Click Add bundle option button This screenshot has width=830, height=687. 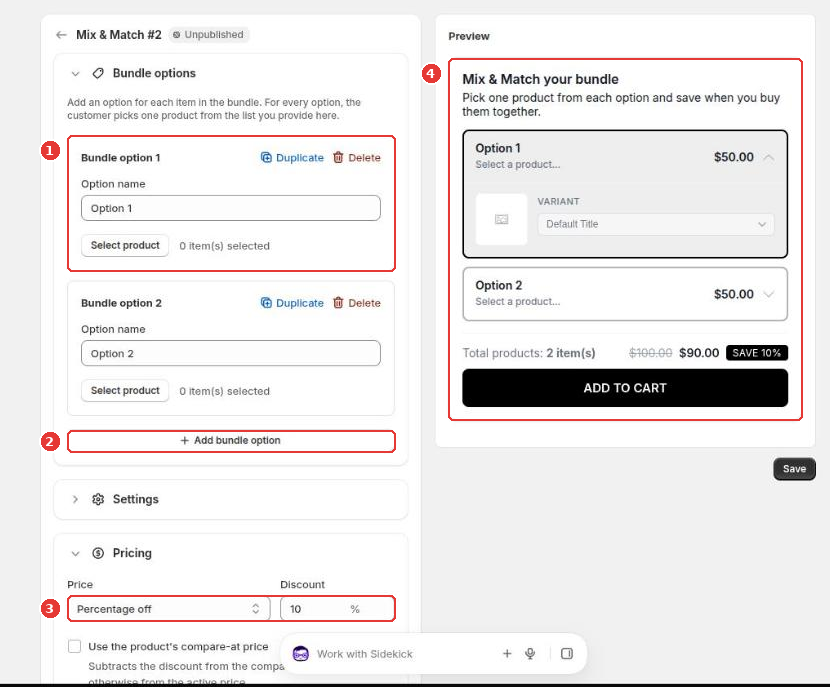(231, 441)
